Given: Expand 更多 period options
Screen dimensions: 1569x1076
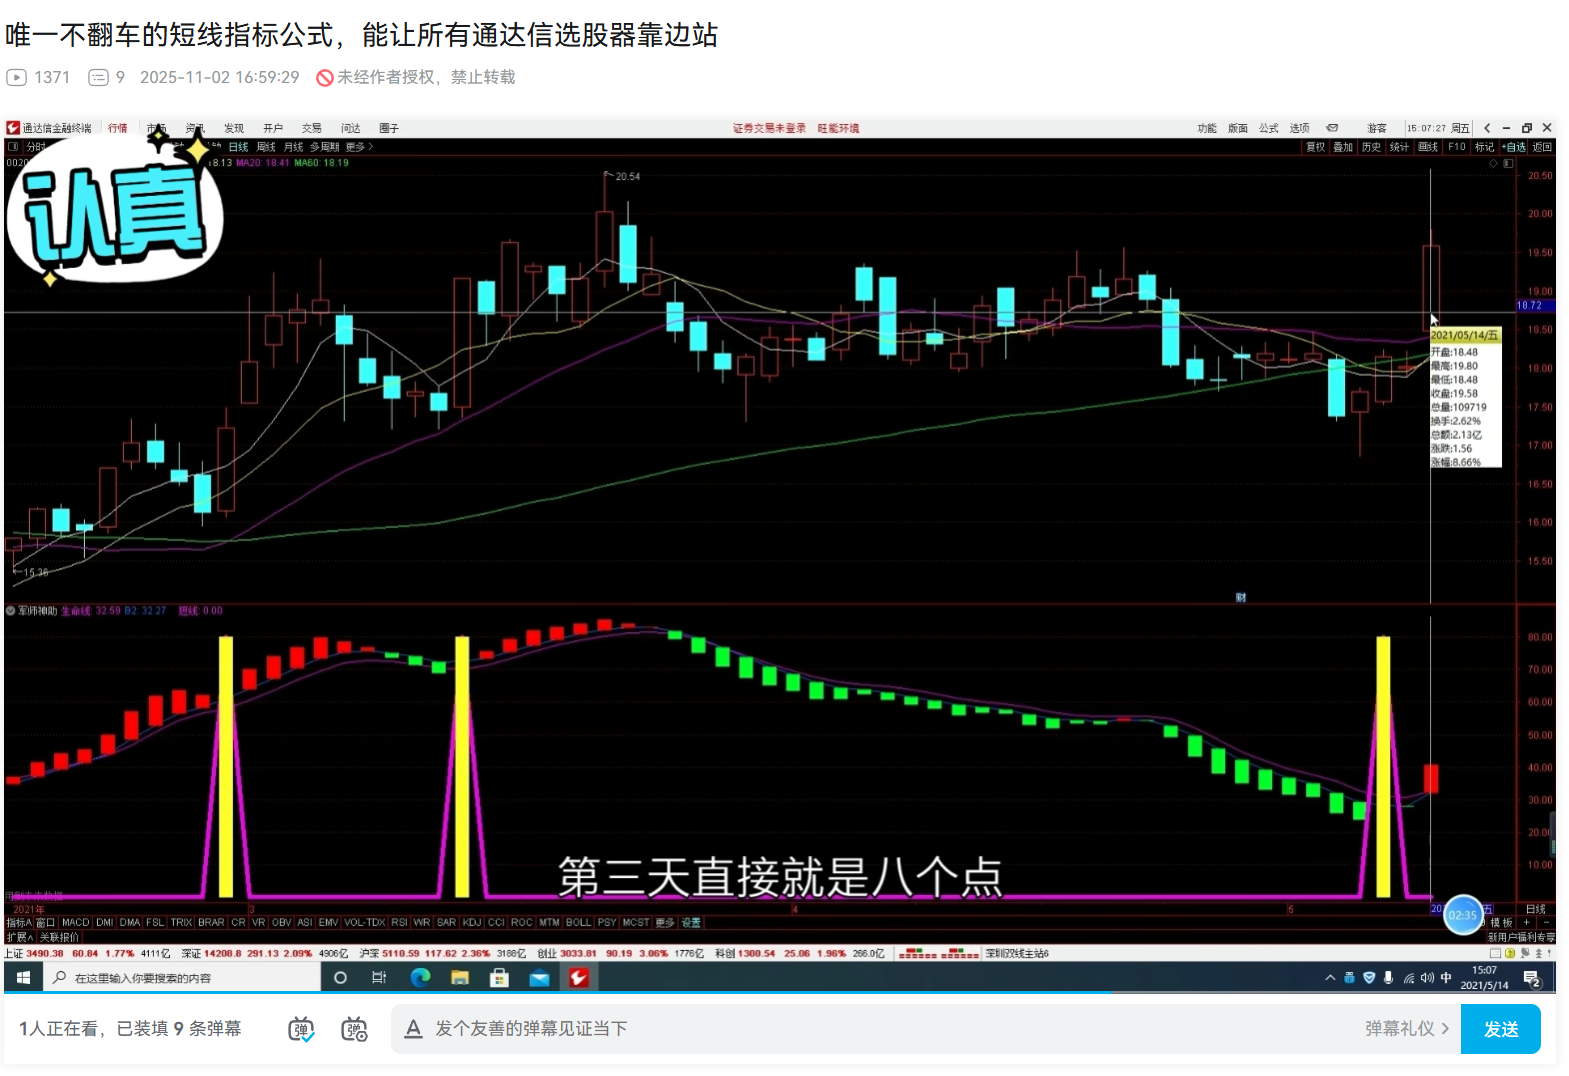Looking at the screenshot, I should click(x=358, y=147).
